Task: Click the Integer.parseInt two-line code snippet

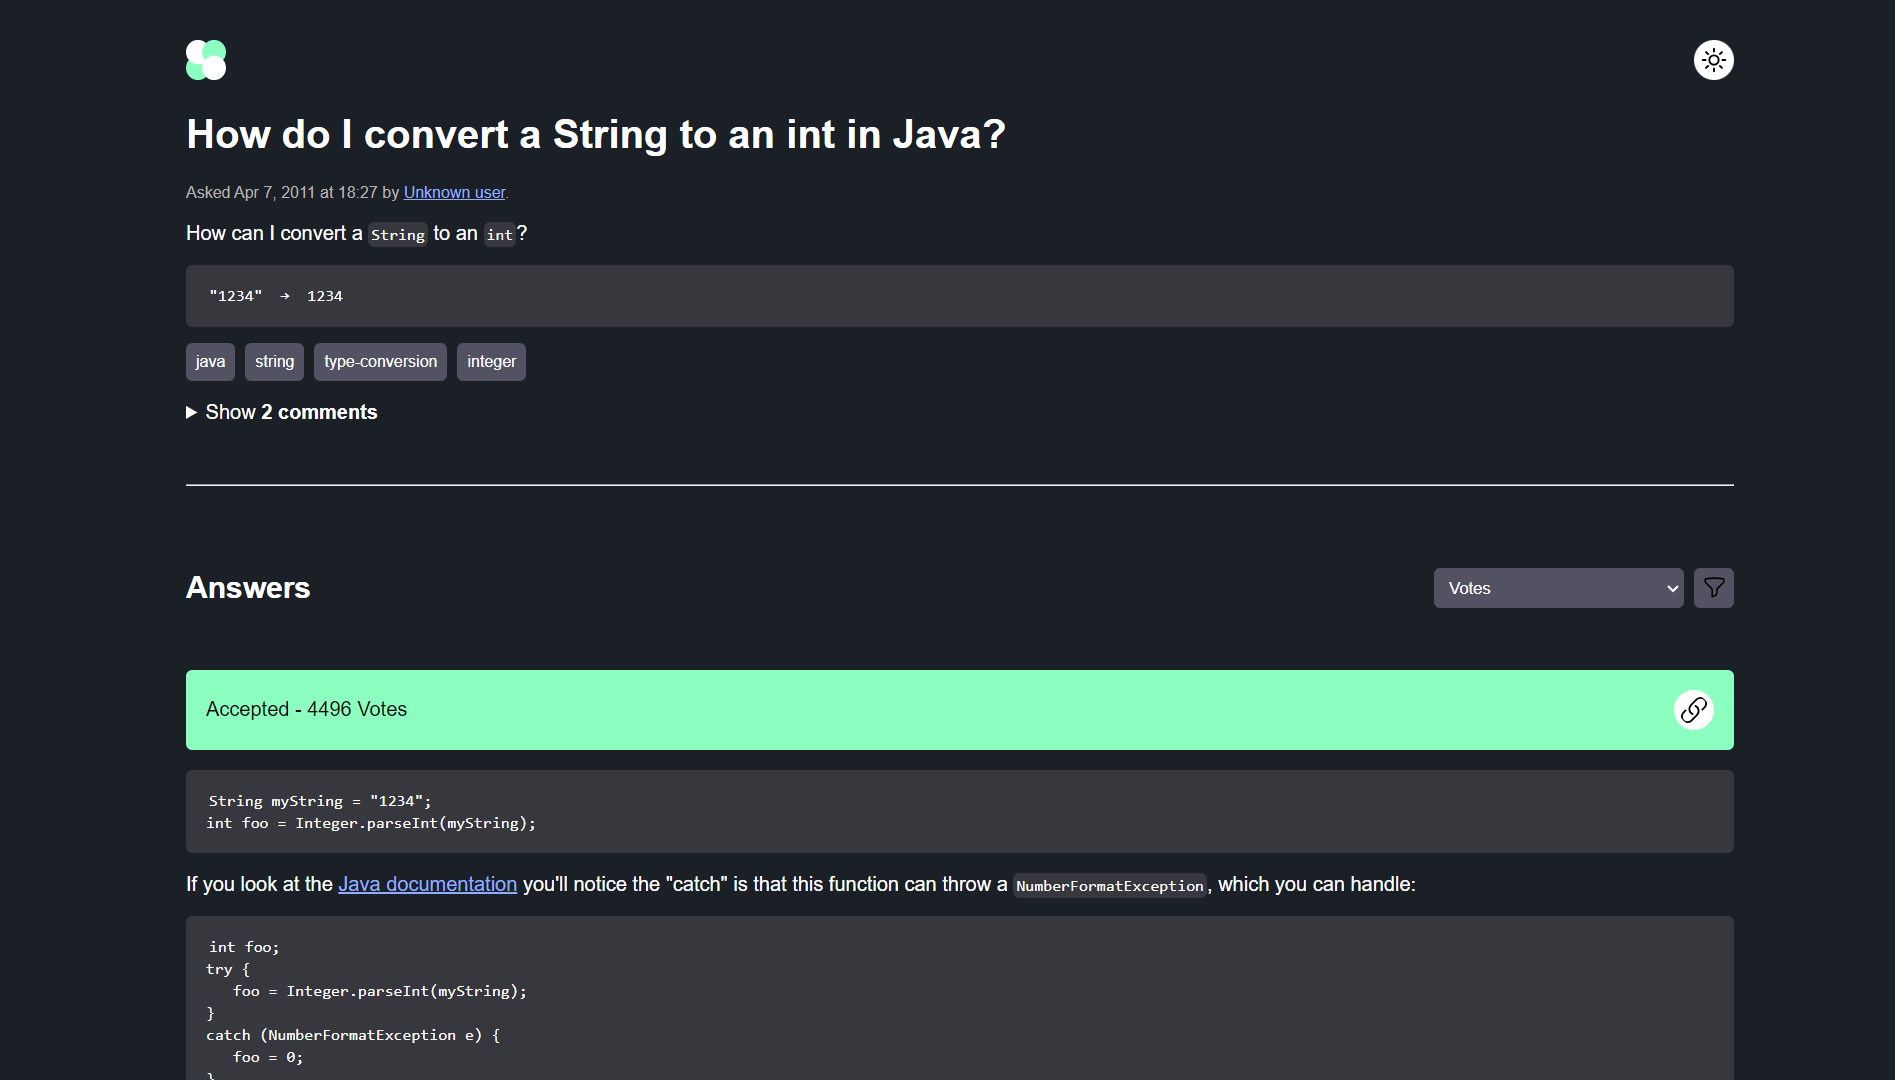Action: [x=958, y=812]
